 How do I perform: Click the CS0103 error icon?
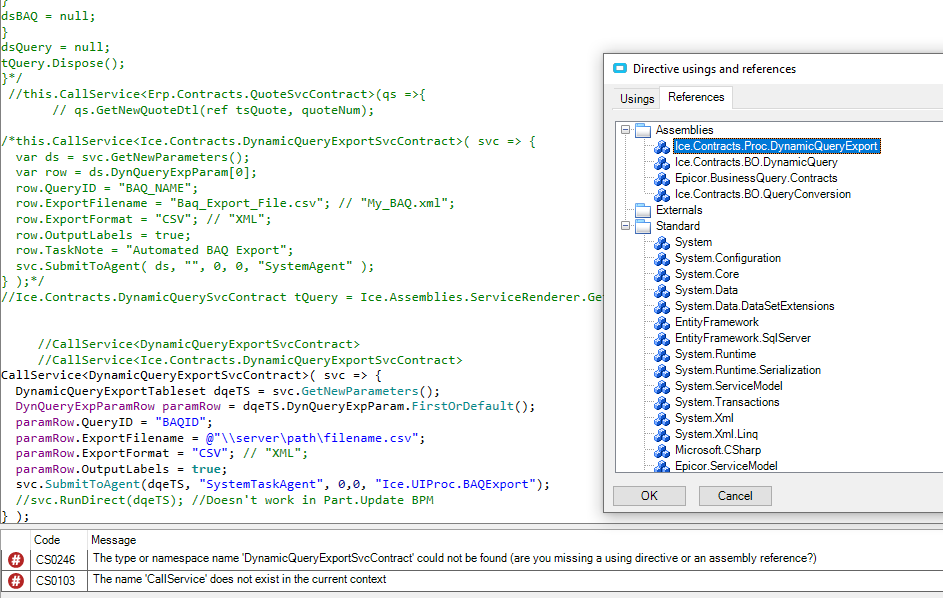pos(16,581)
